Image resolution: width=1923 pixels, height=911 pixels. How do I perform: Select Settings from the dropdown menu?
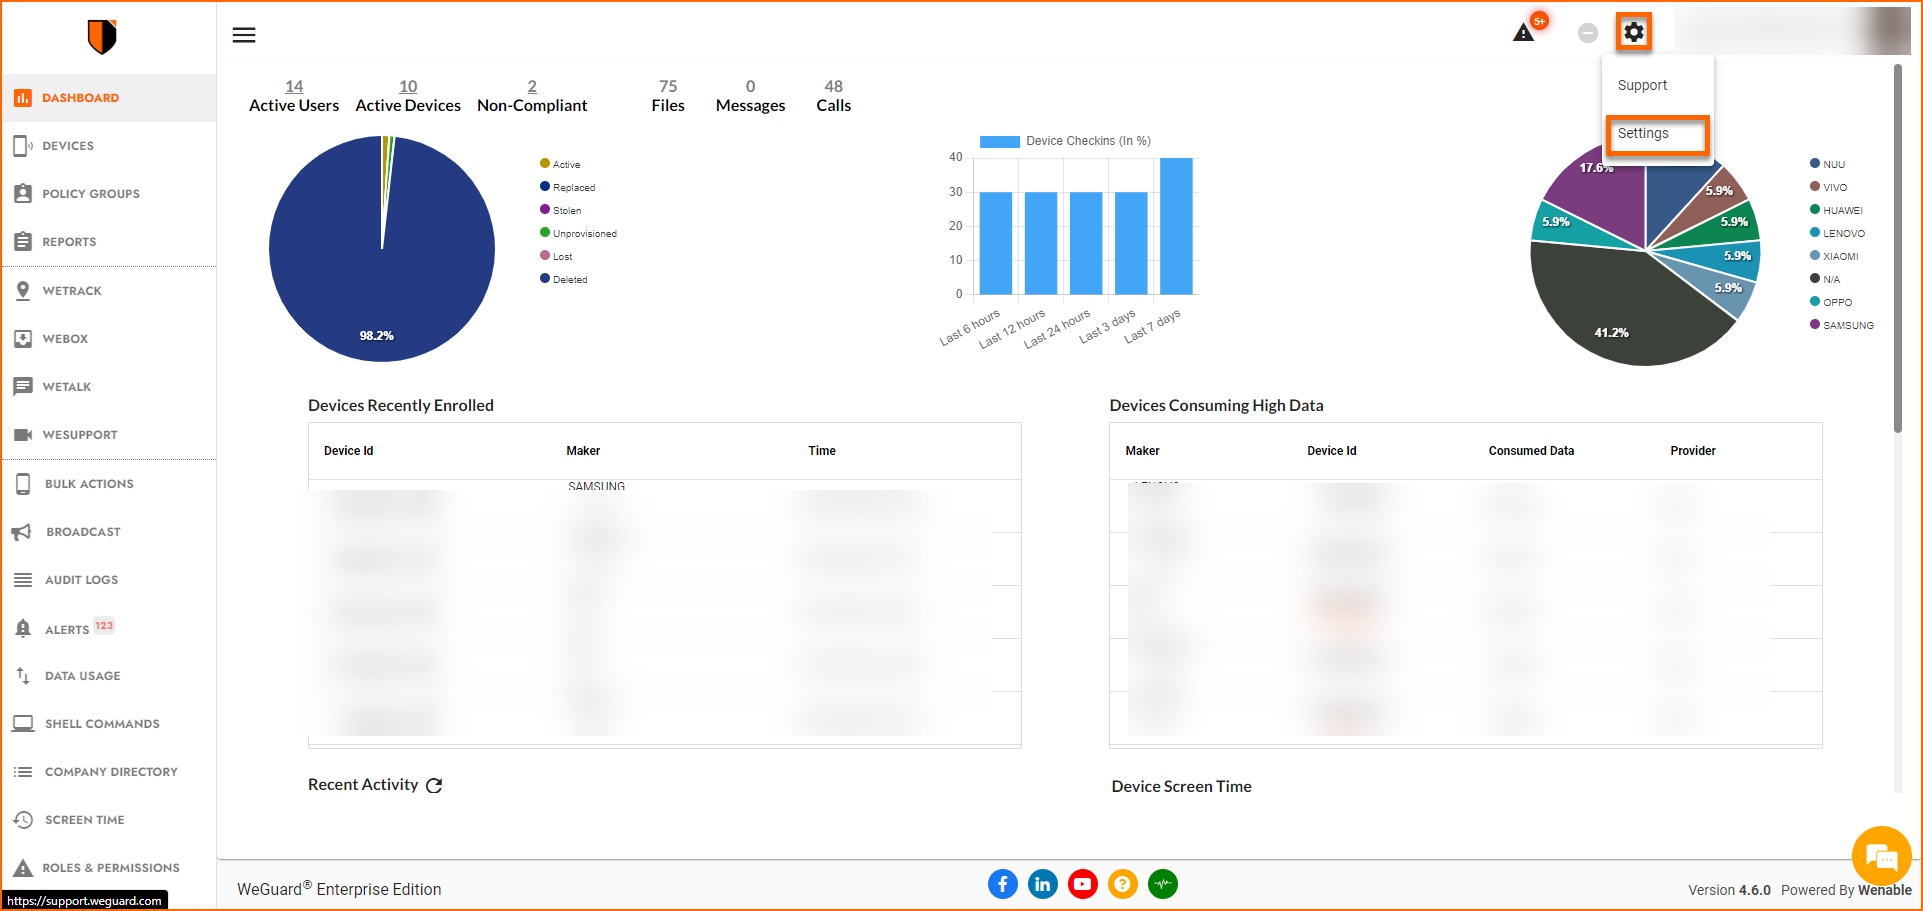pos(1657,134)
